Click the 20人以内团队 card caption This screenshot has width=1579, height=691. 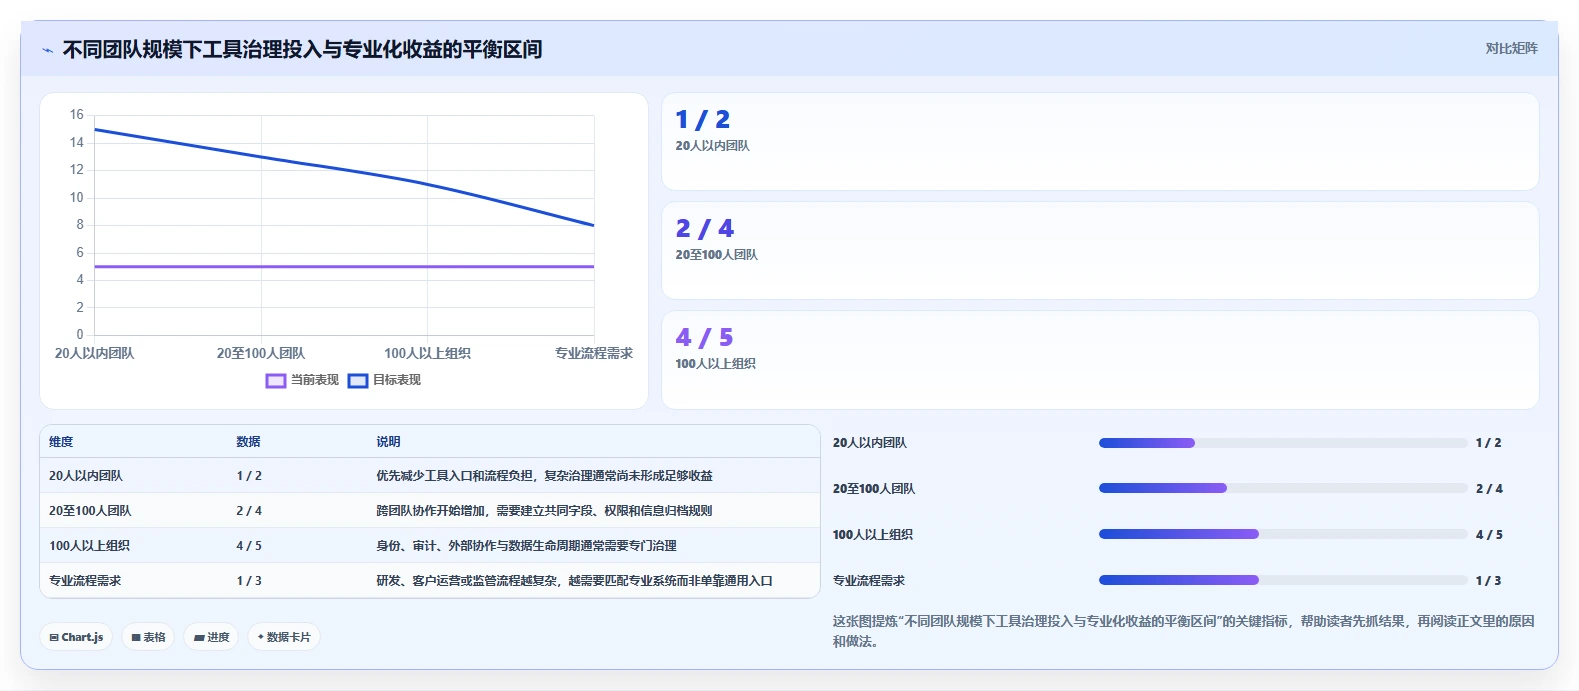(712, 146)
